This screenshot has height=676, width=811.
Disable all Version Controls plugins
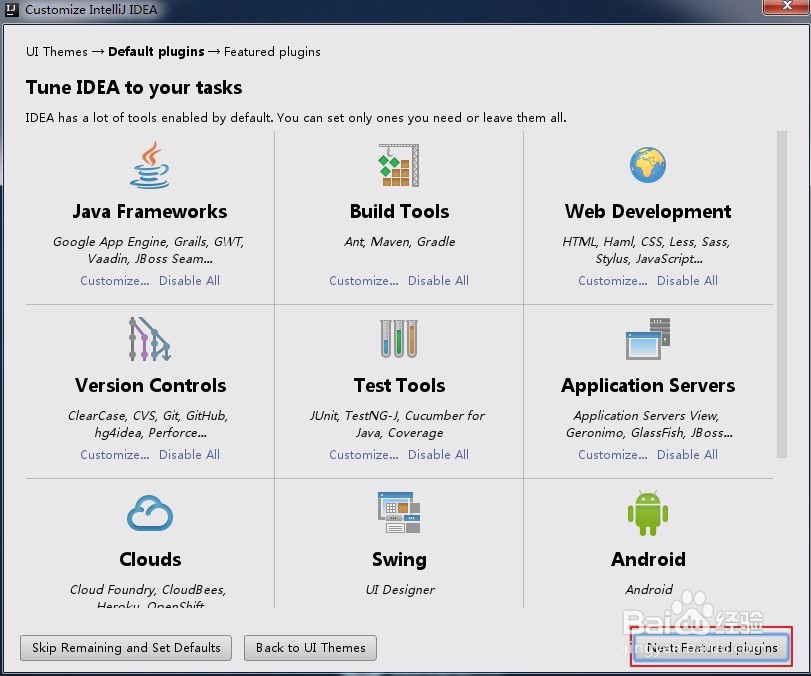point(189,454)
